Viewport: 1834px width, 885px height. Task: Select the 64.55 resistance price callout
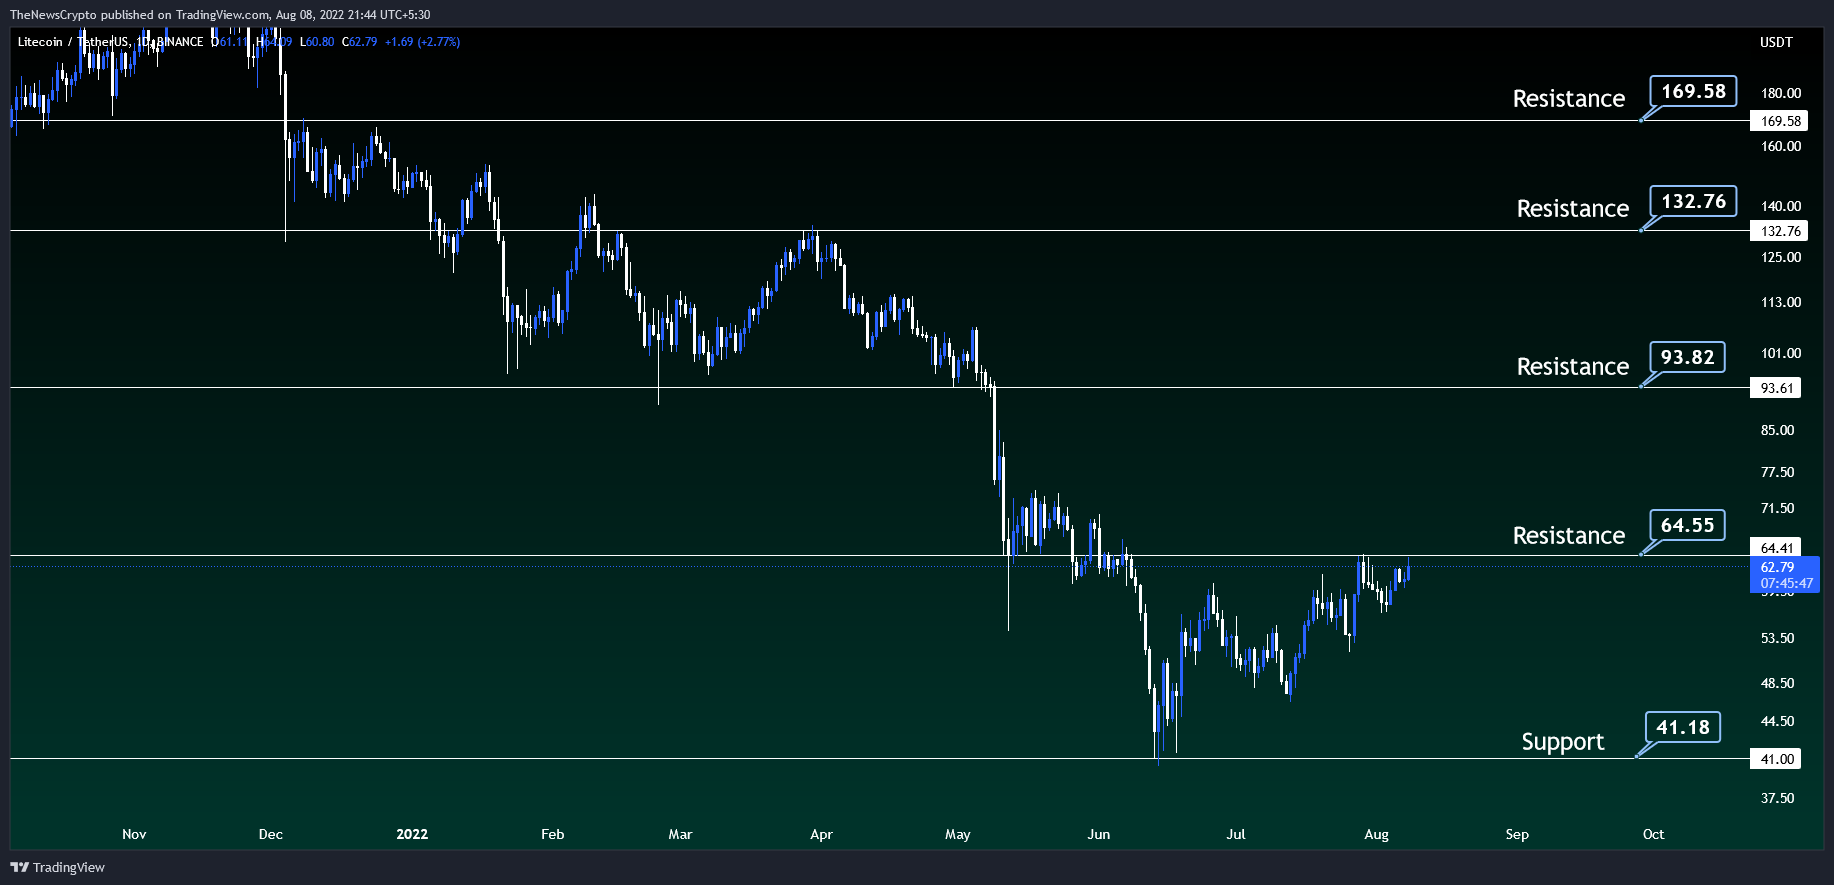1687,525
